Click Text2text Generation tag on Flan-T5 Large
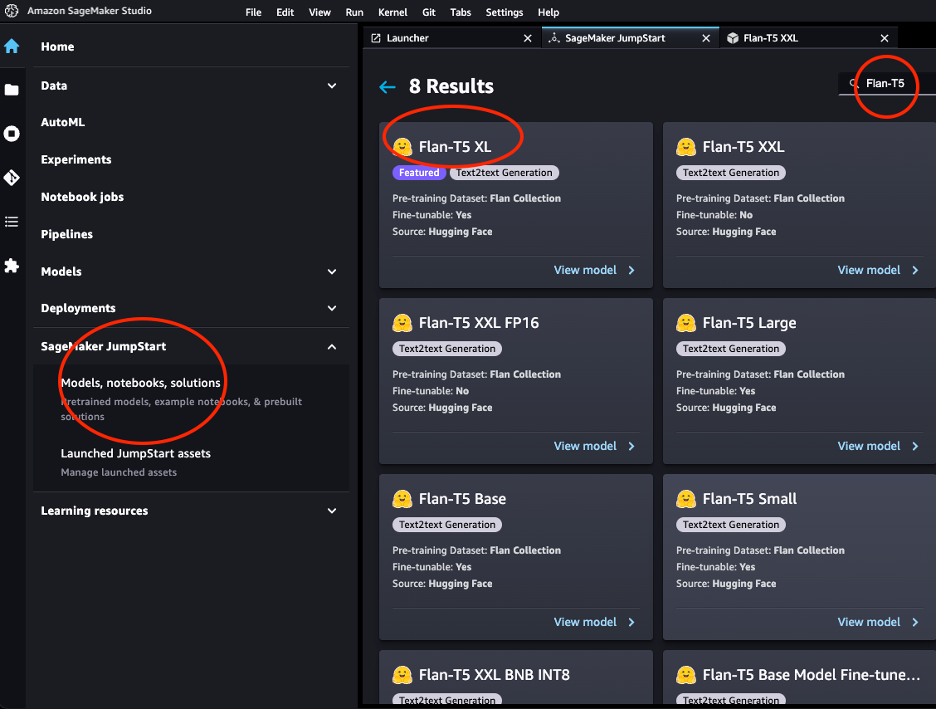 click(731, 349)
